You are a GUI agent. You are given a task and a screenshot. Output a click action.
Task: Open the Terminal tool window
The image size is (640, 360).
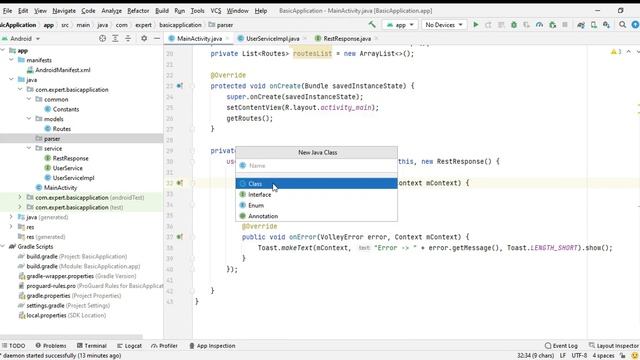(92, 346)
